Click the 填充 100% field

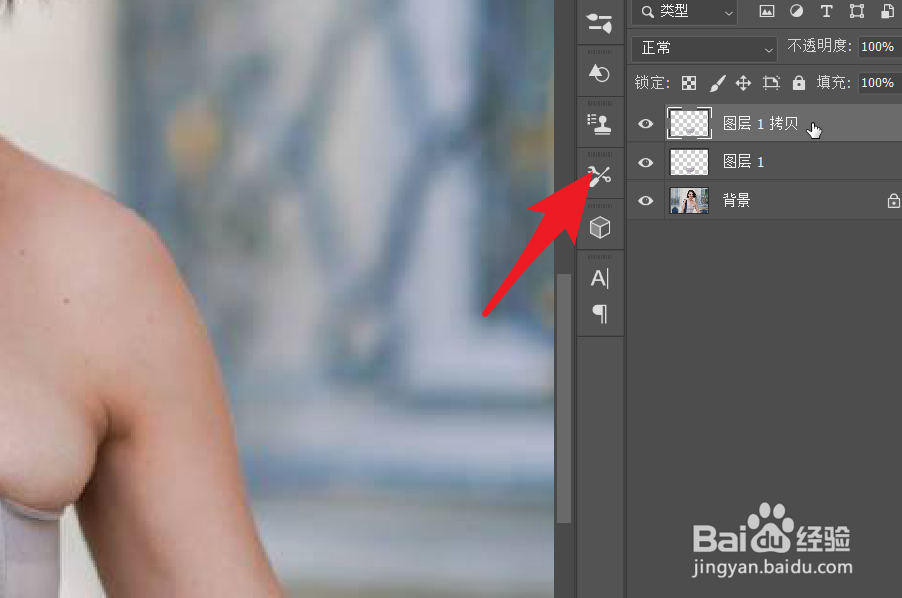pos(879,83)
